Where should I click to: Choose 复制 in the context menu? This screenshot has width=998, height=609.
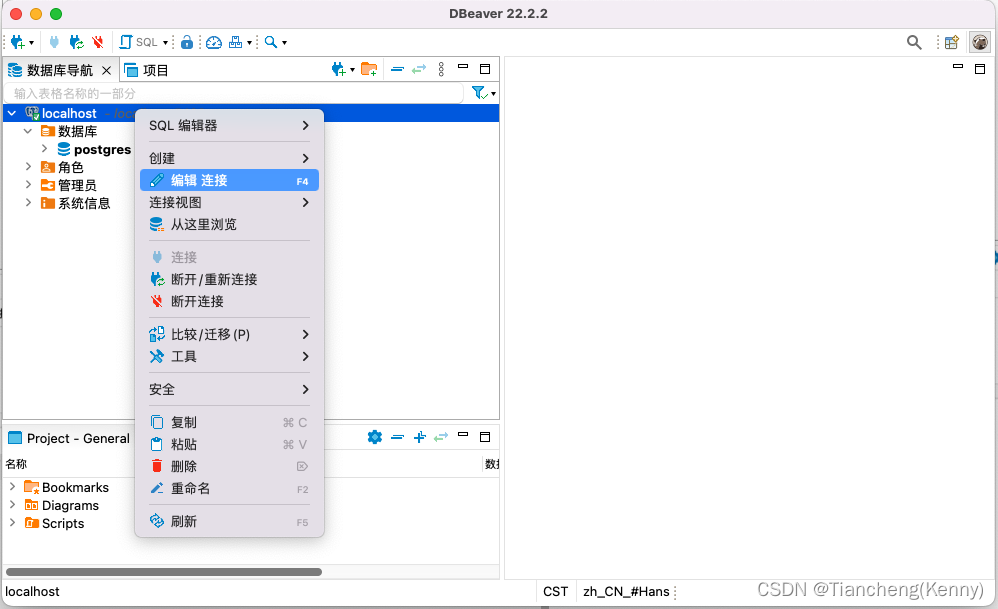(229, 423)
